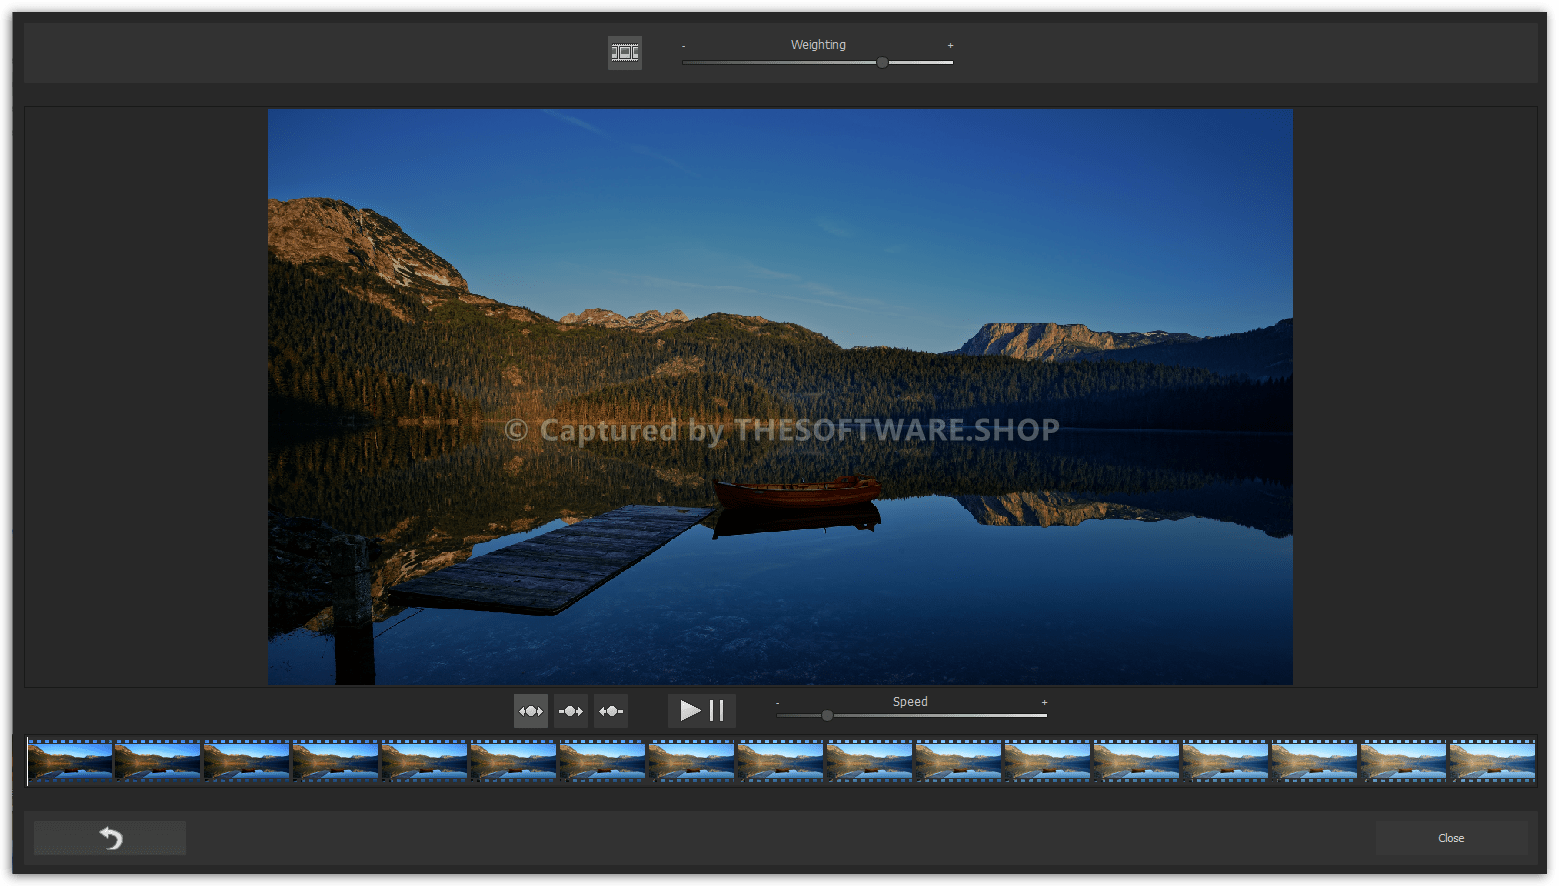Click the Weighting slider handle
The height and width of the screenshot is (886, 1559).
(882, 62)
